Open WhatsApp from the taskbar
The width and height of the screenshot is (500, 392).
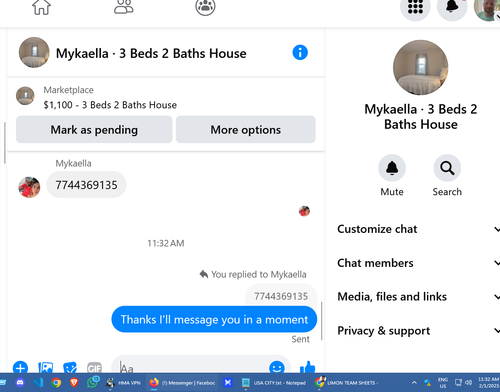tap(93, 382)
